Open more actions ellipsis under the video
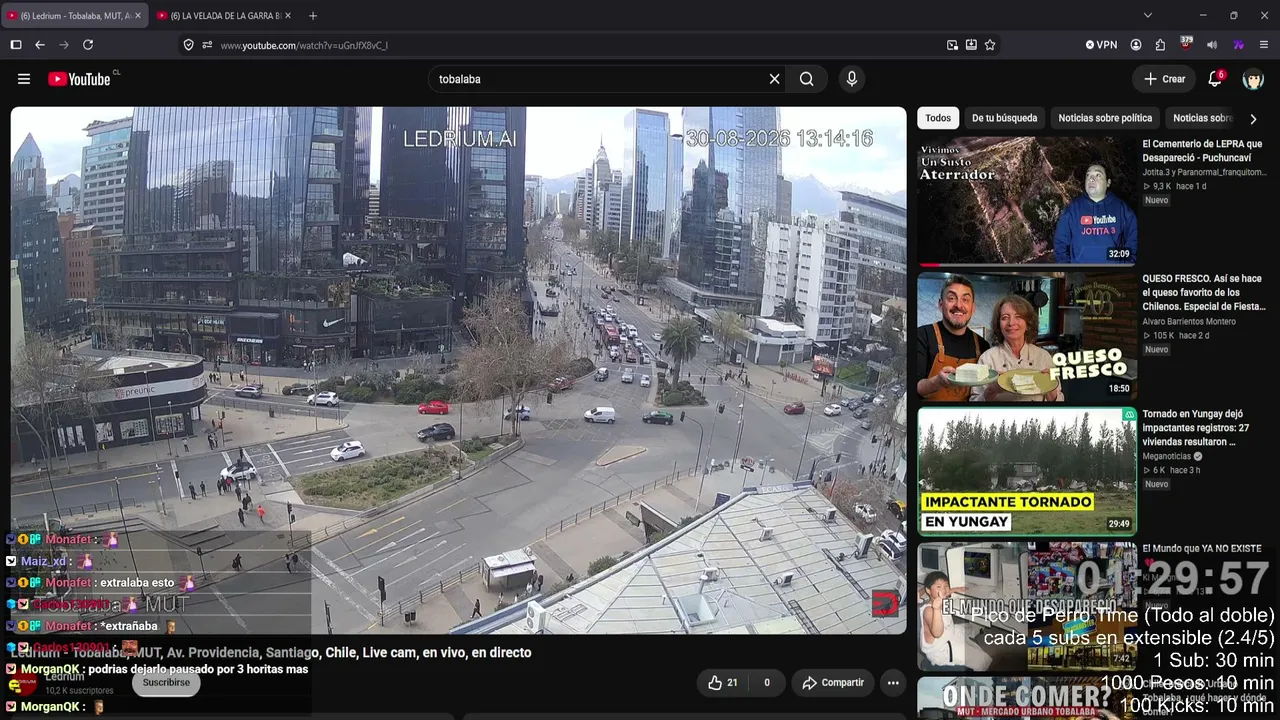 click(893, 683)
